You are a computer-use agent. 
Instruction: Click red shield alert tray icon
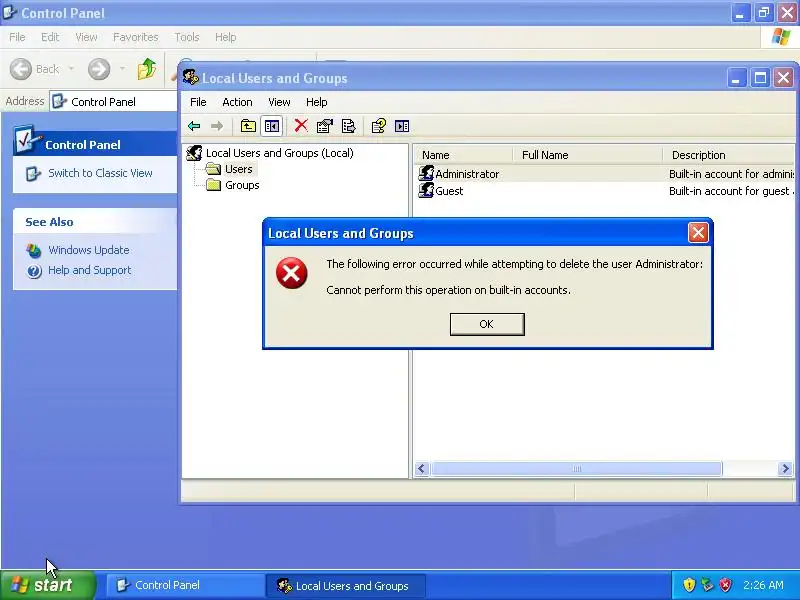click(726, 585)
